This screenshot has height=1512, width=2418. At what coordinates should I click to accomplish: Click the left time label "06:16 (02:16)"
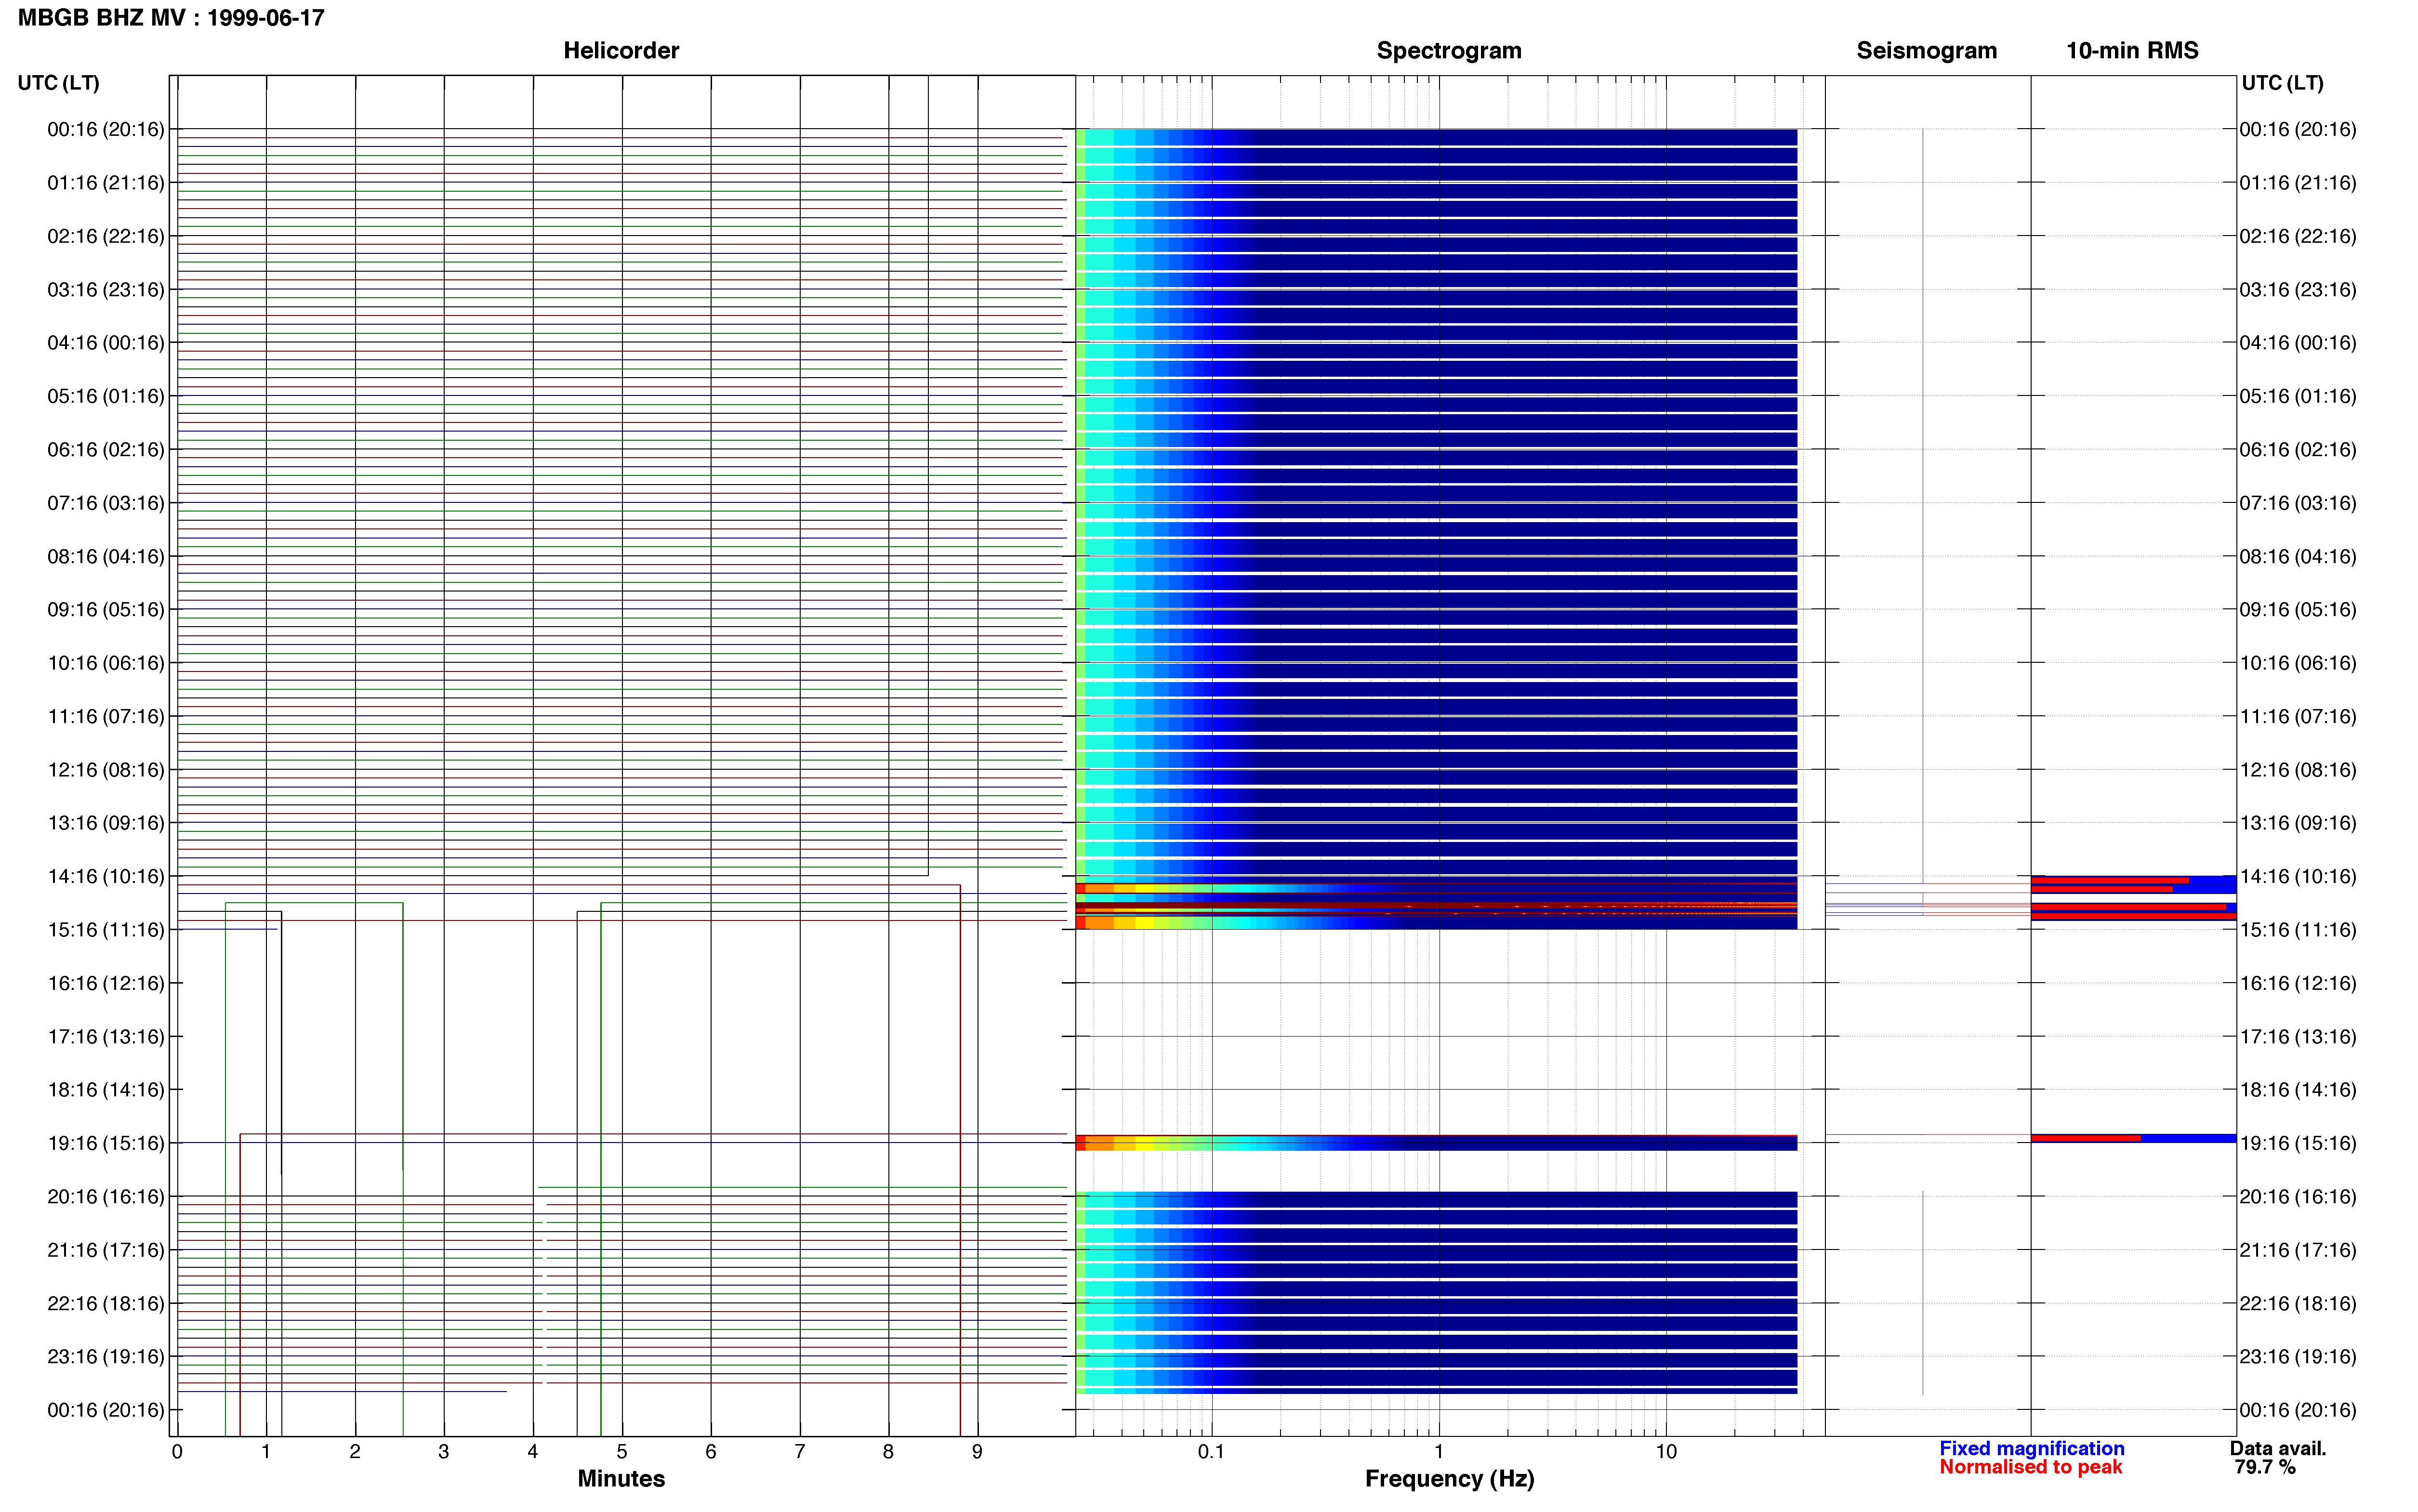coord(106,450)
